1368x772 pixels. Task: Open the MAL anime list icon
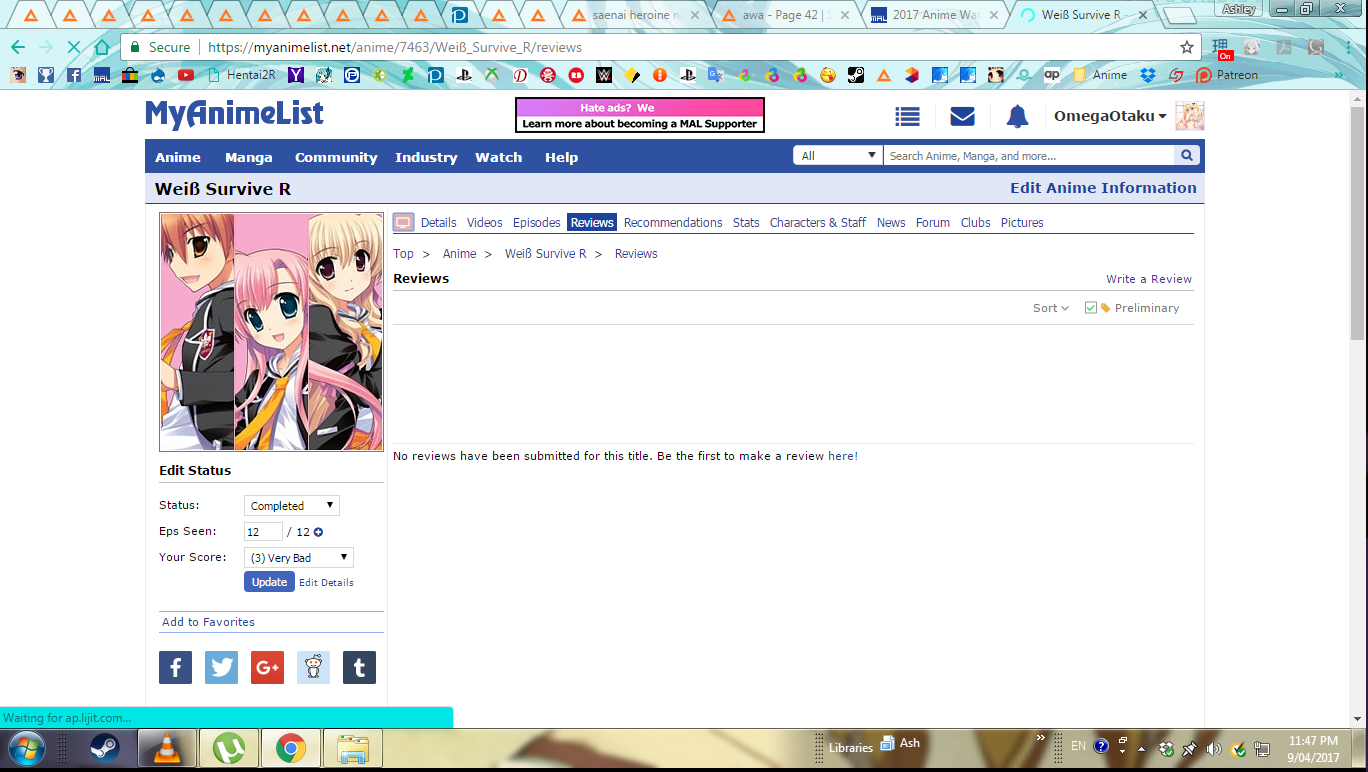click(x=907, y=116)
